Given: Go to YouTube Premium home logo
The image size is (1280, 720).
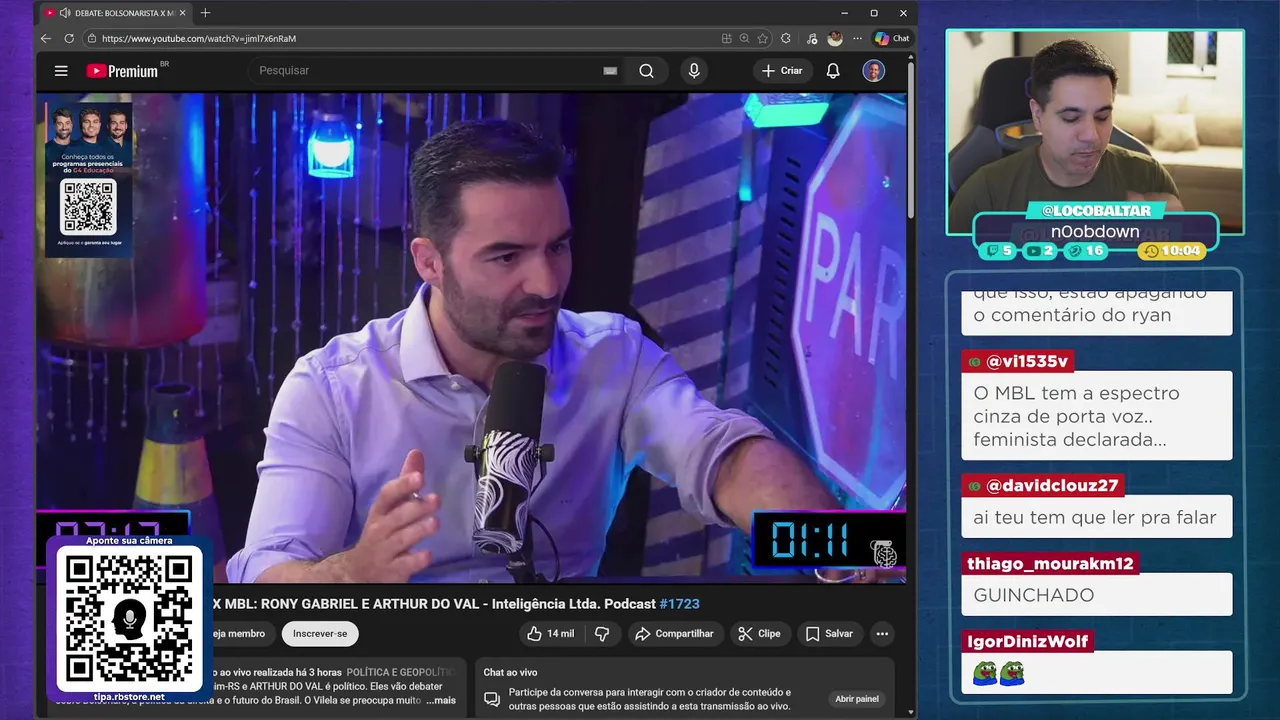Looking at the screenshot, I should 123,71.
